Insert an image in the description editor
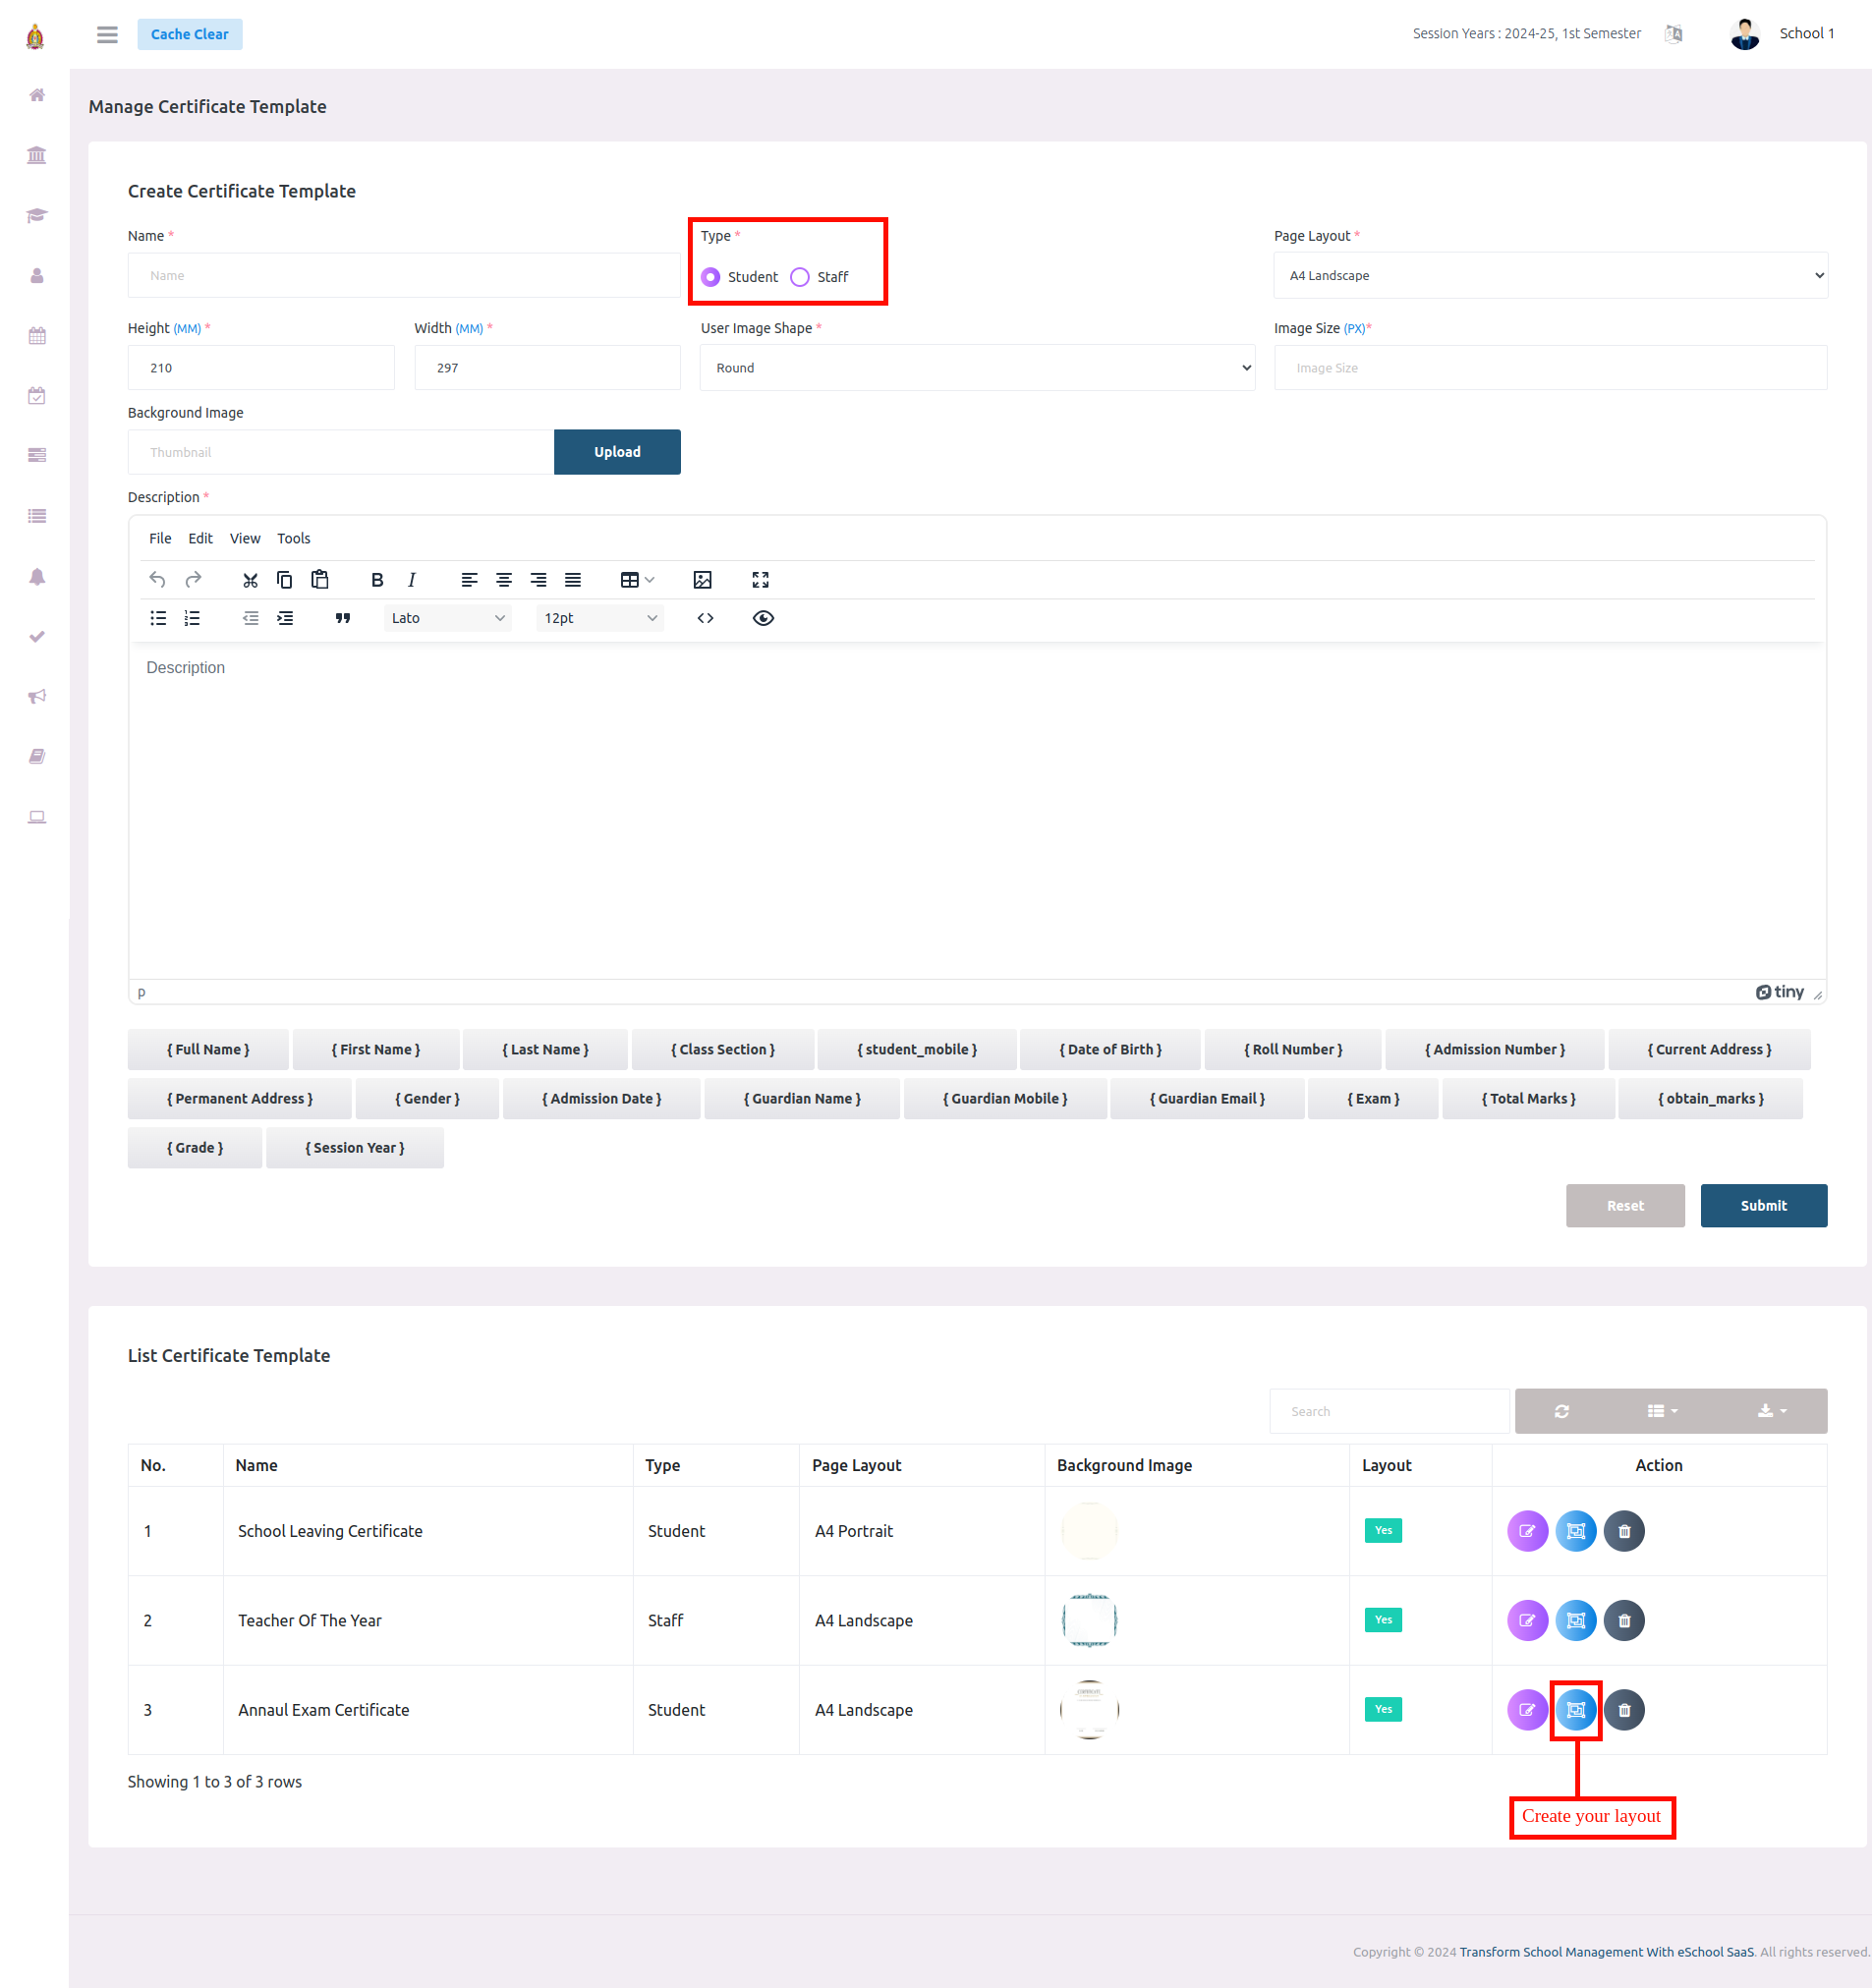The height and width of the screenshot is (1988, 1872). (703, 579)
